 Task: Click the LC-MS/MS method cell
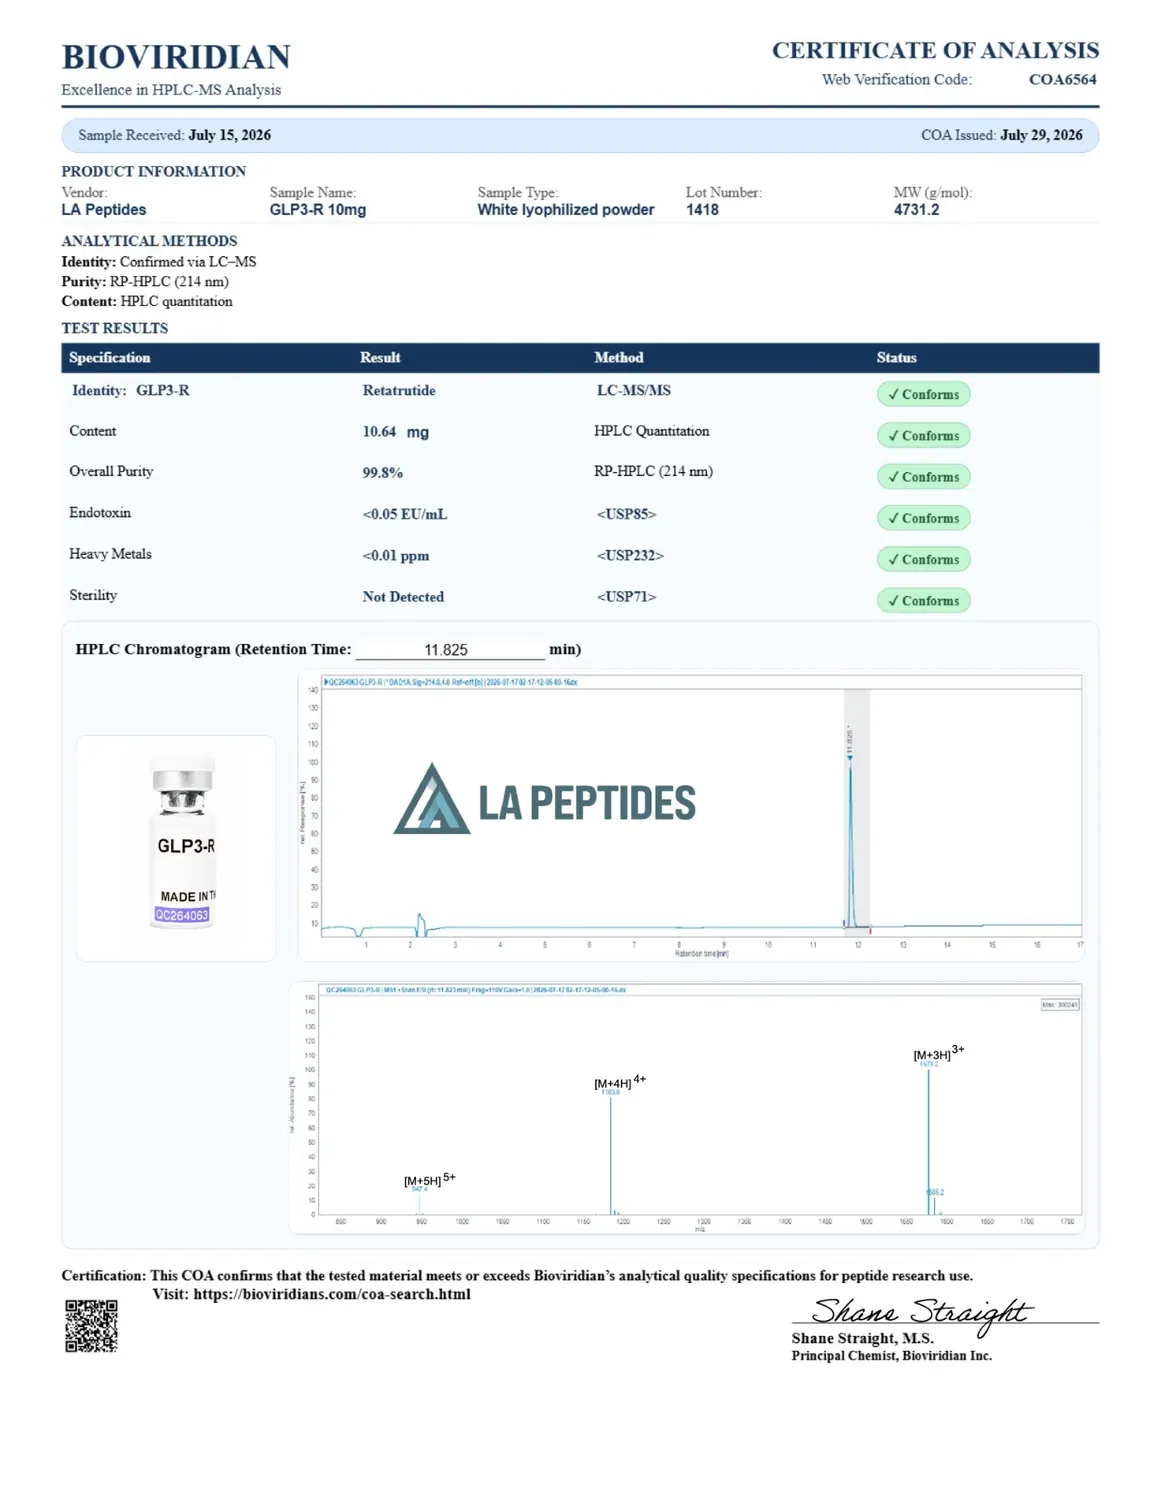pos(634,391)
